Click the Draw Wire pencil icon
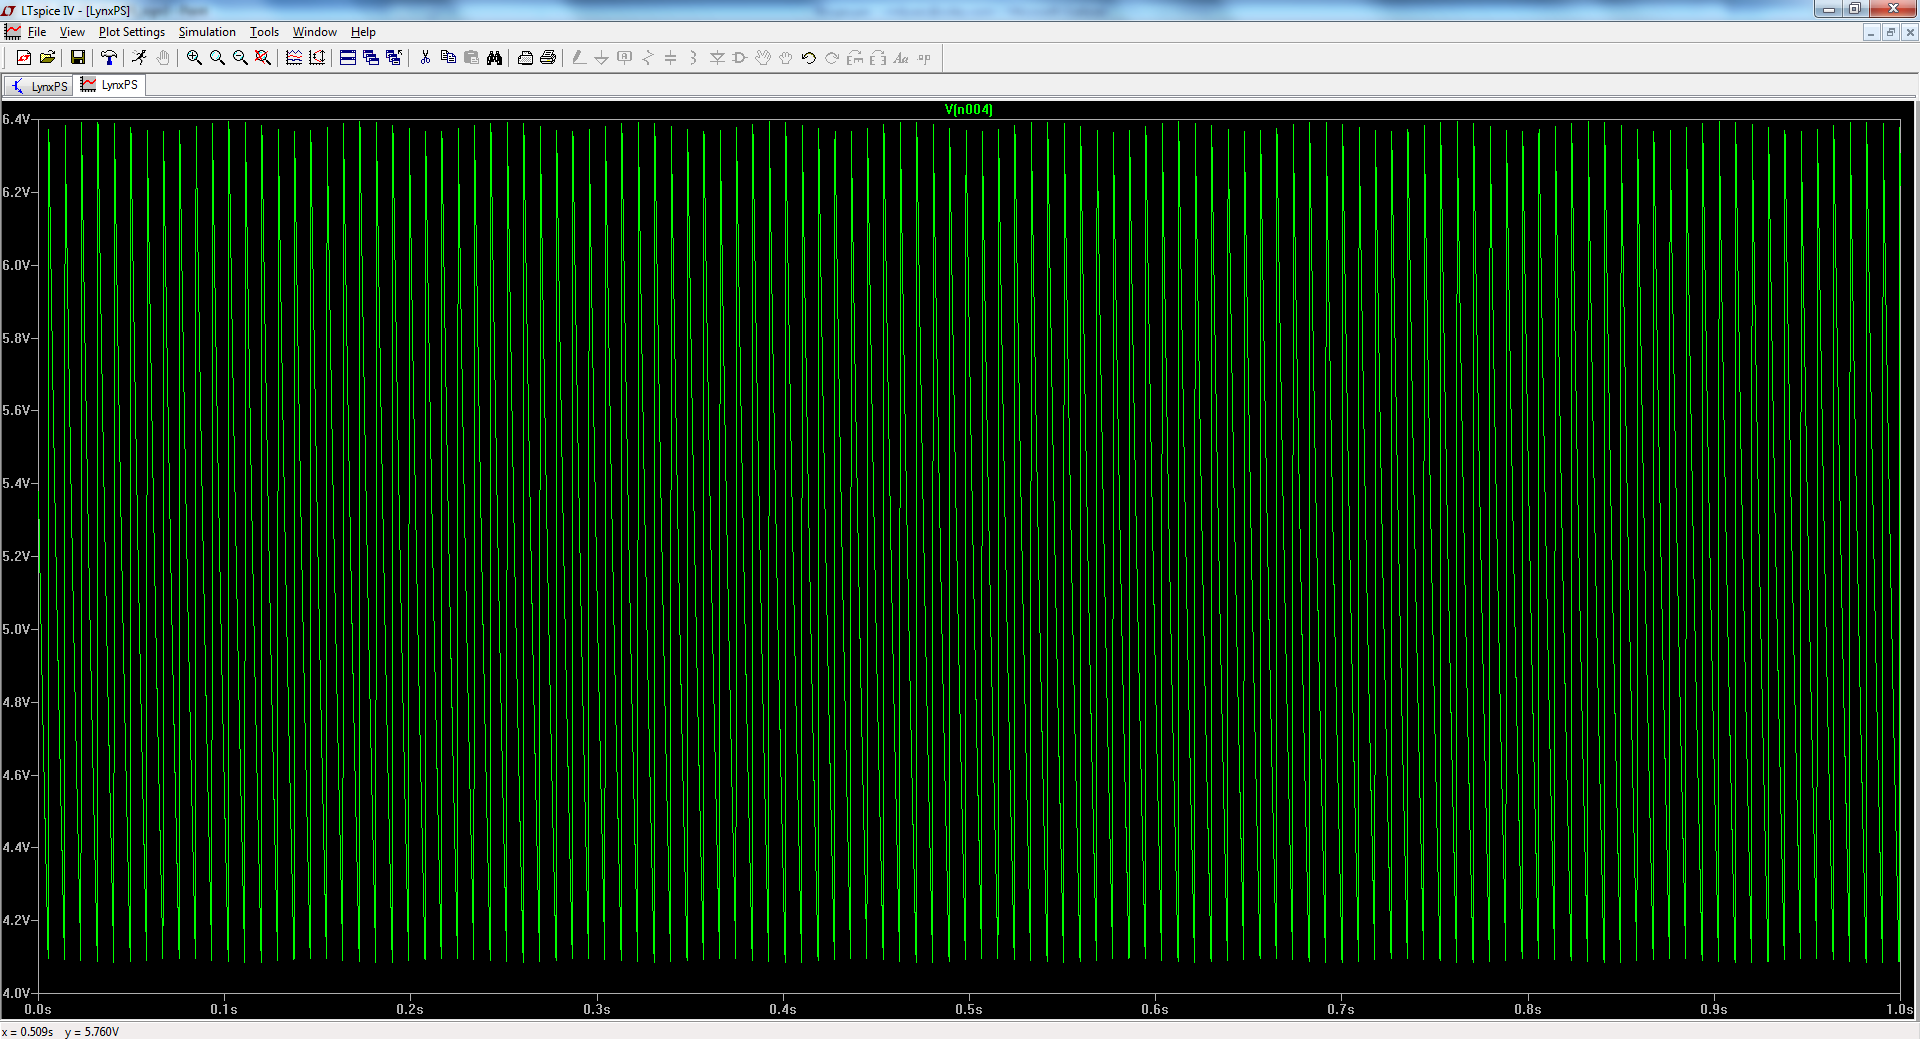 pyautogui.click(x=579, y=58)
